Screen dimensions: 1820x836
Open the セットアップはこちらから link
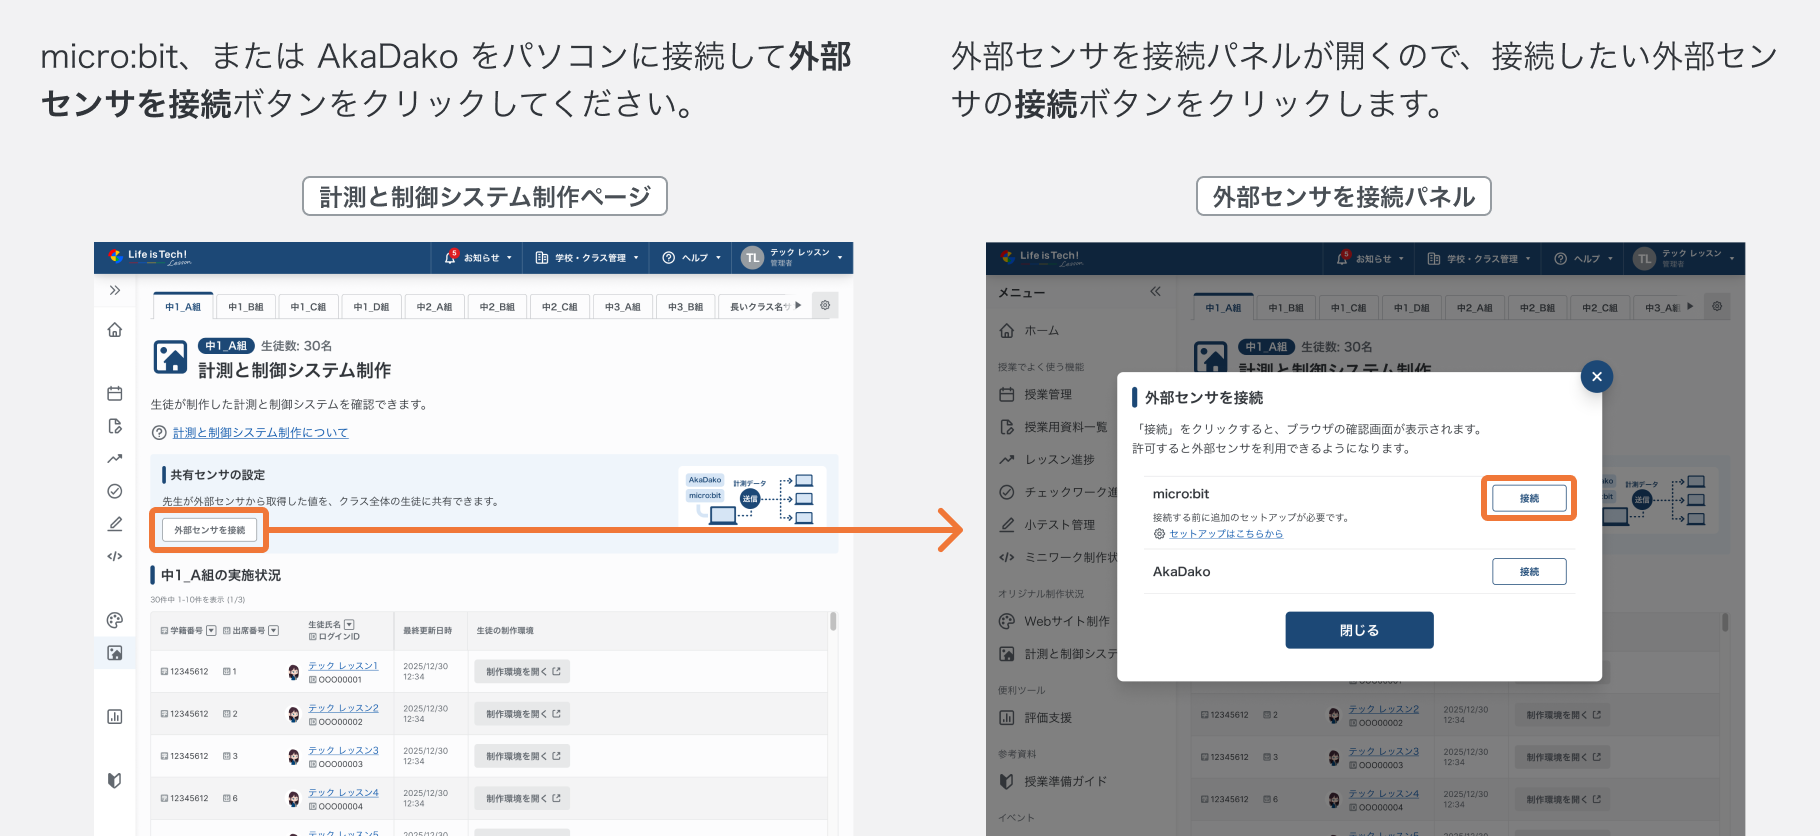(x=1225, y=534)
